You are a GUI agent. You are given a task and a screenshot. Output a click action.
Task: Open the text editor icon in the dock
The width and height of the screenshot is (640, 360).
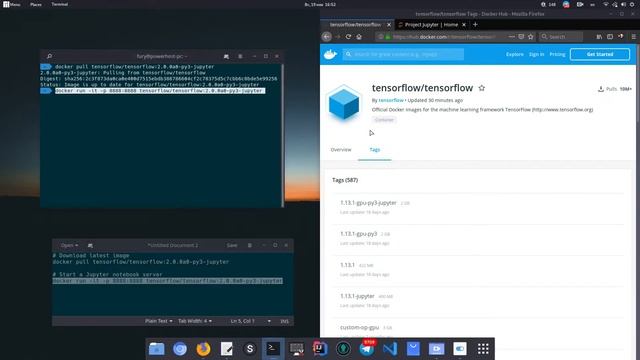pyautogui.click(x=227, y=349)
